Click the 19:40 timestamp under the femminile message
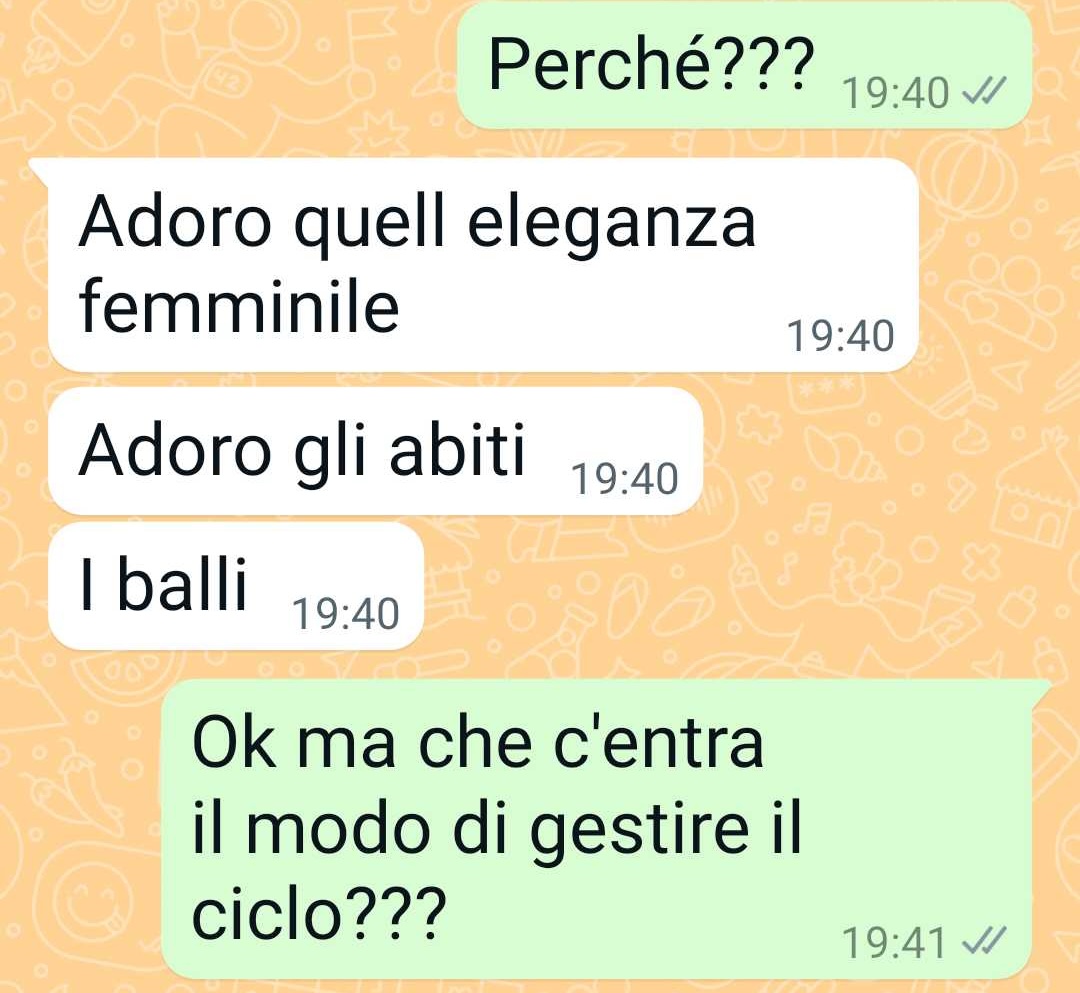 [840, 335]
